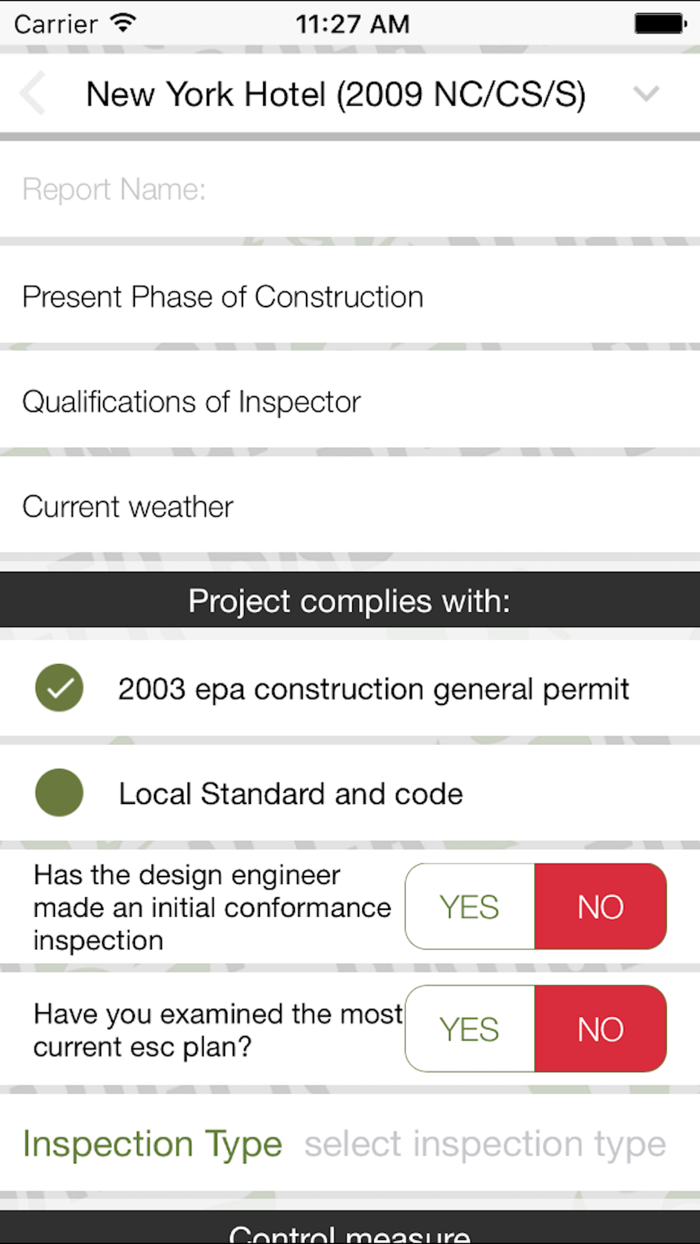
Task: Select YES for initial conformance inspection
Action: click(x=469, y=906)
